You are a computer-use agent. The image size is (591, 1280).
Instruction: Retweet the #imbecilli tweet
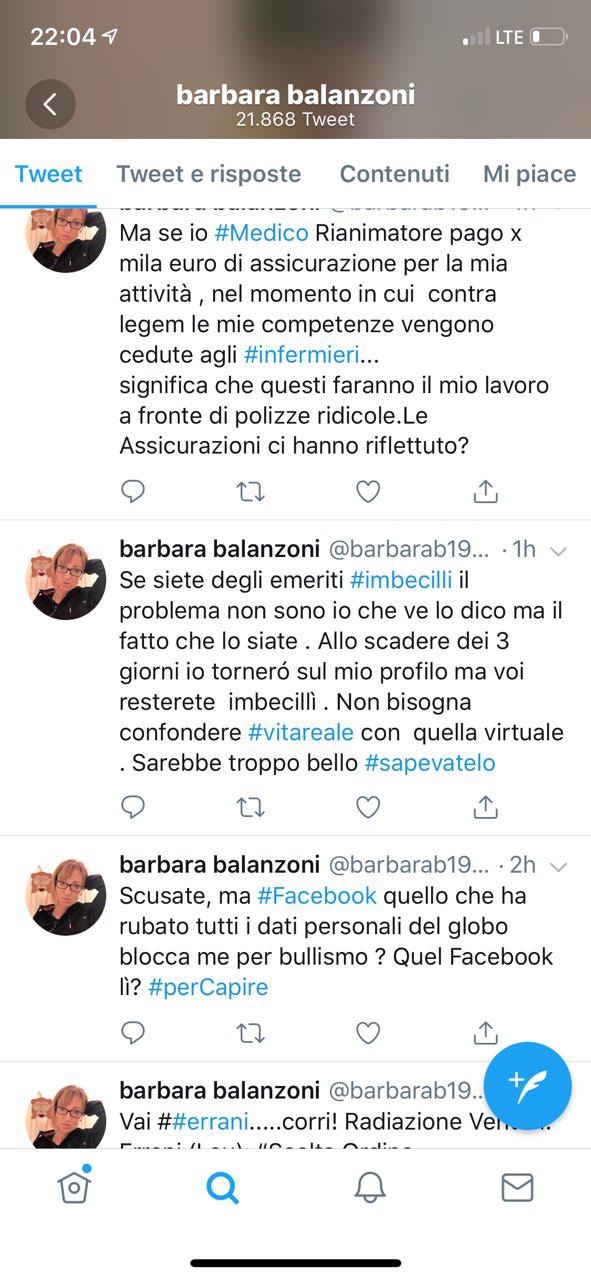point(250,806)
